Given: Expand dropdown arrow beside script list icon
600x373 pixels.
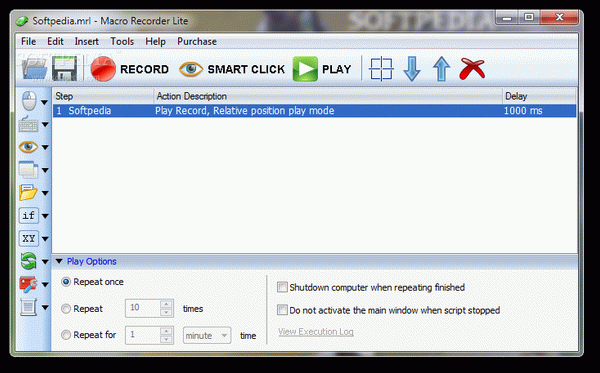Looking at the screenshot, I should click(45, 307).
